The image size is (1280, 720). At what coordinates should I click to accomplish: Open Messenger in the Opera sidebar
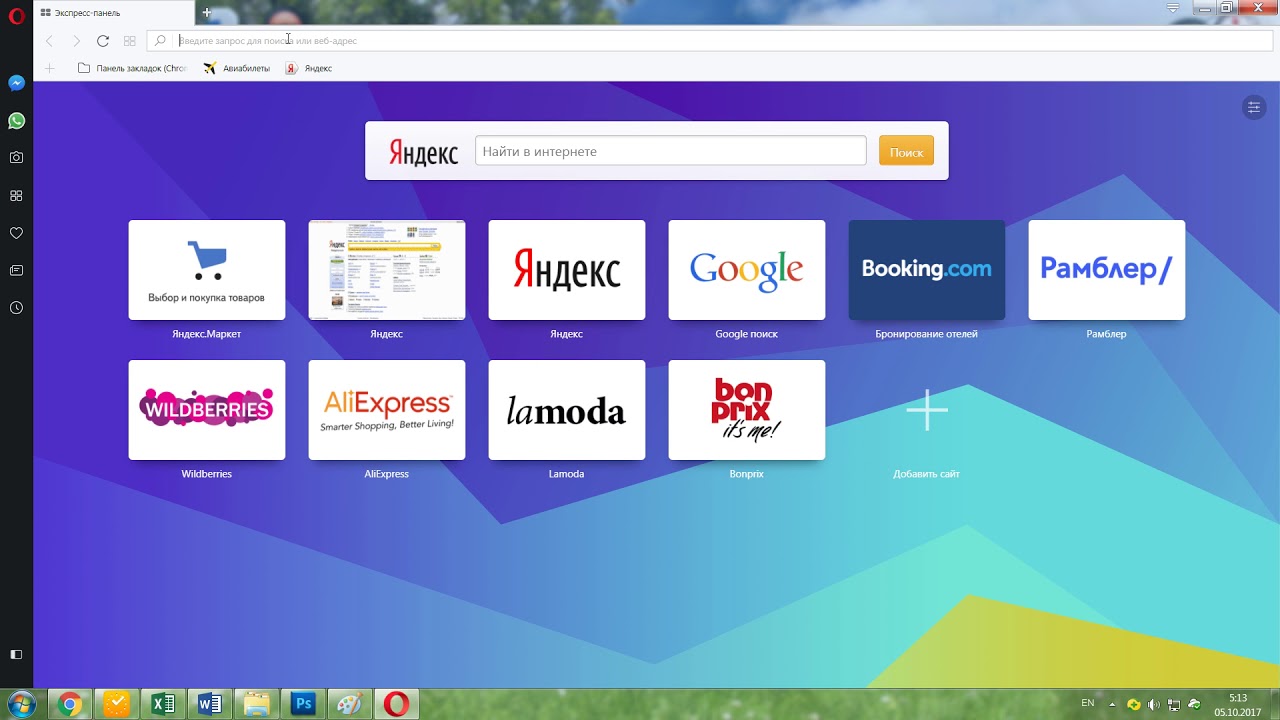tap(16, 83)
